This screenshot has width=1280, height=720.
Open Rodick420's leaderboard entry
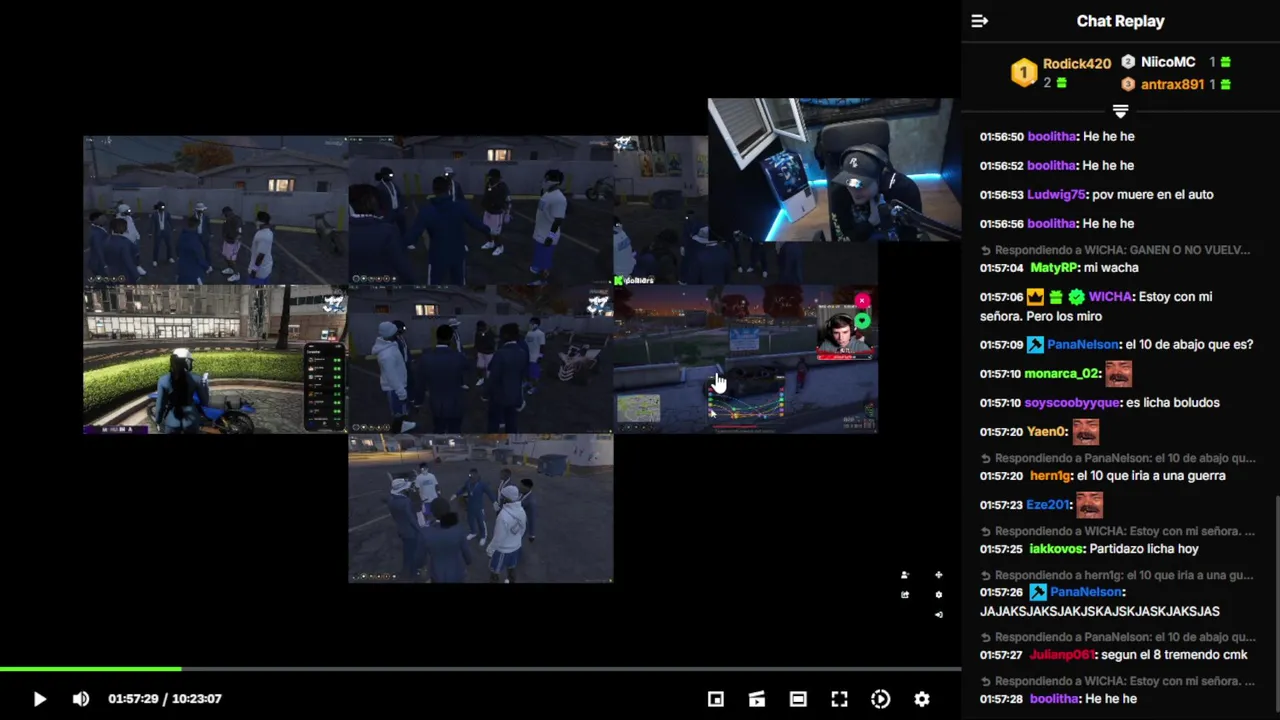tap(1077, 63)
